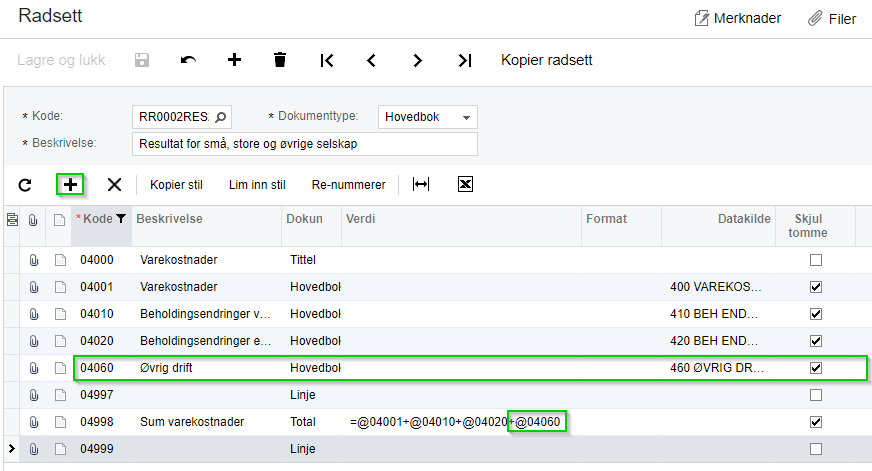Open attachment clip for row 04010
Screen dimensions: 872x471
(34, 314)
